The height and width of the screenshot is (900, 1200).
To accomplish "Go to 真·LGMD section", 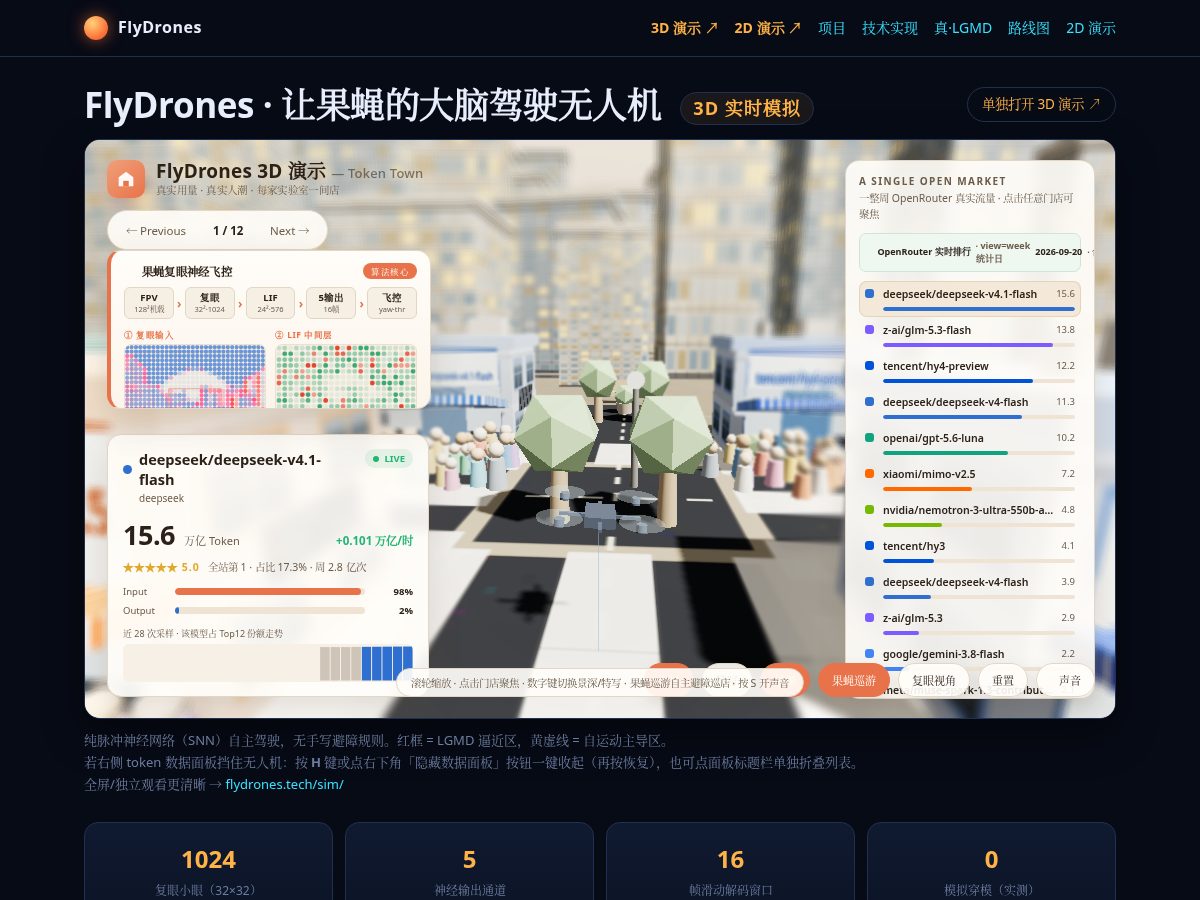I will point(963,28).
